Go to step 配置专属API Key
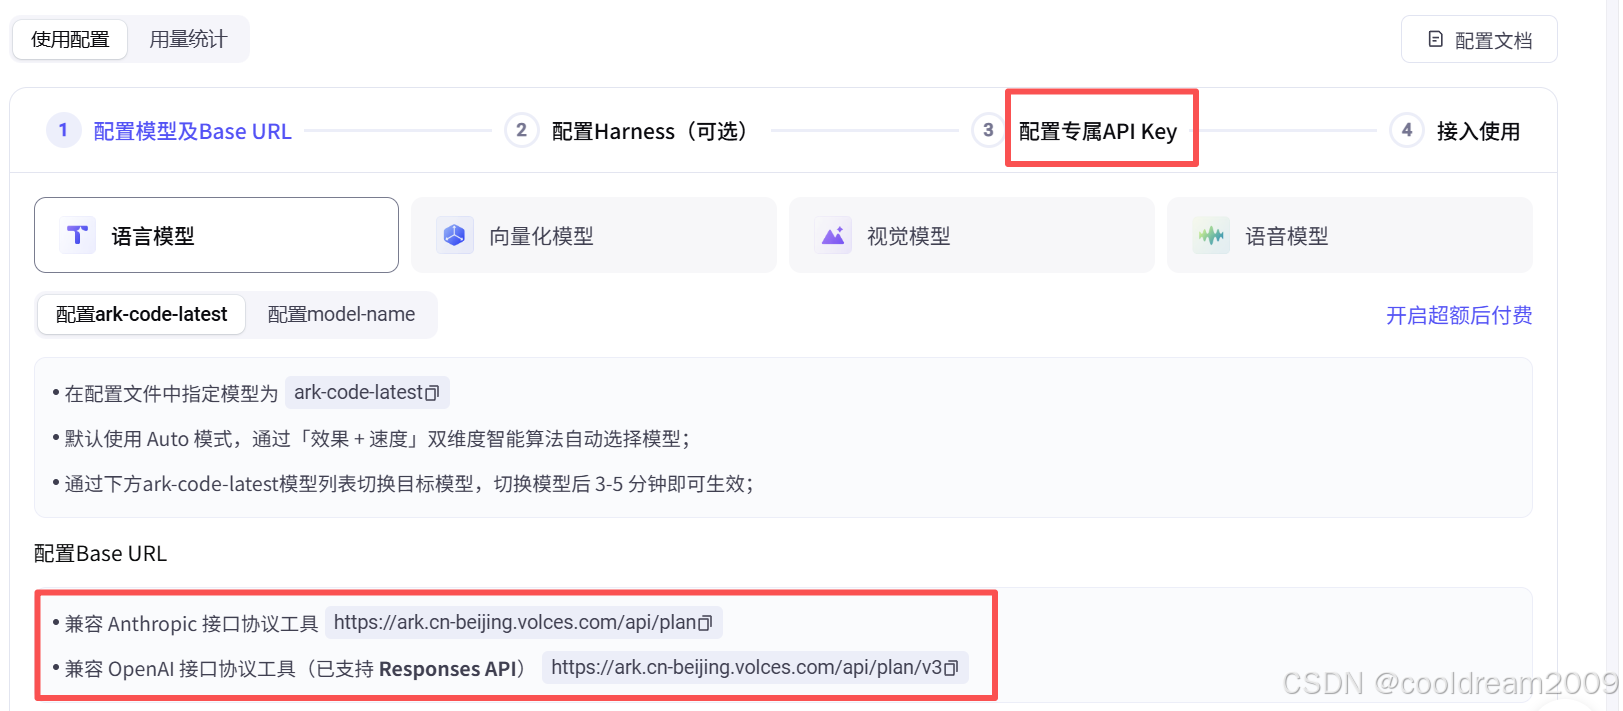The width and height of the screenshot is (1623, 711). [1098, 131]
